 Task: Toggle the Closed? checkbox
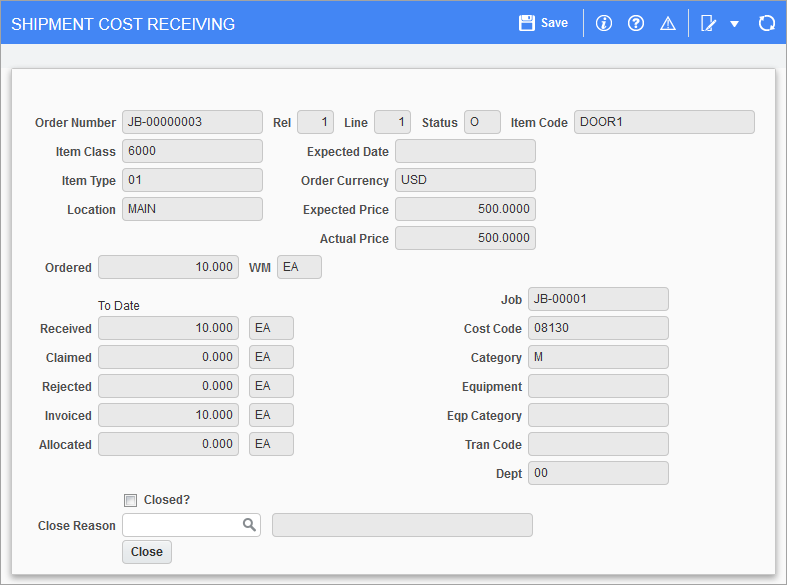pyautogui.click(x=130, y=500)
